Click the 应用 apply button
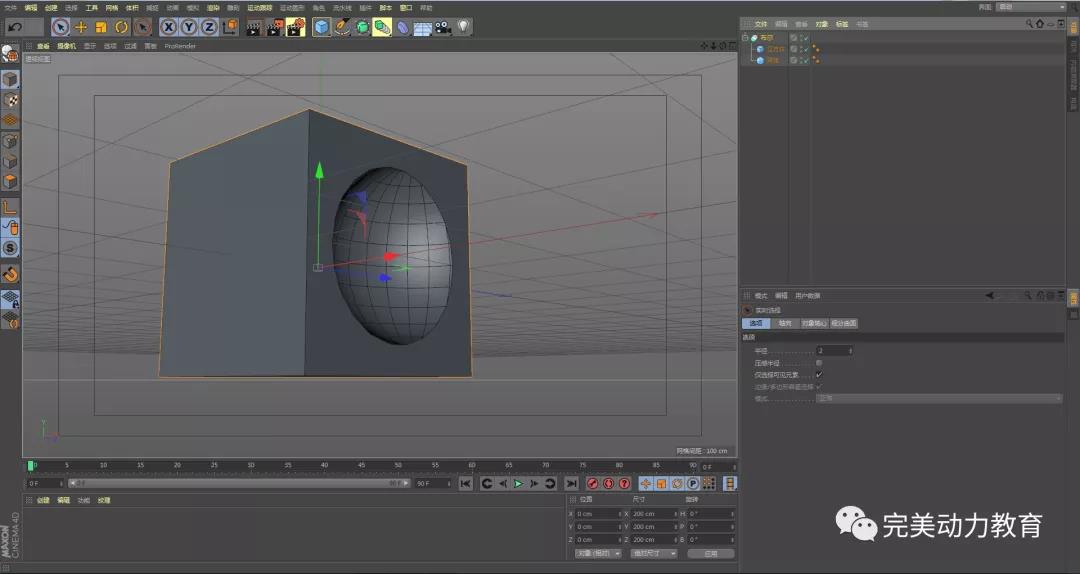Viewport: 1080px width, 574px height. pyautogui.click(x=710, y=553)
